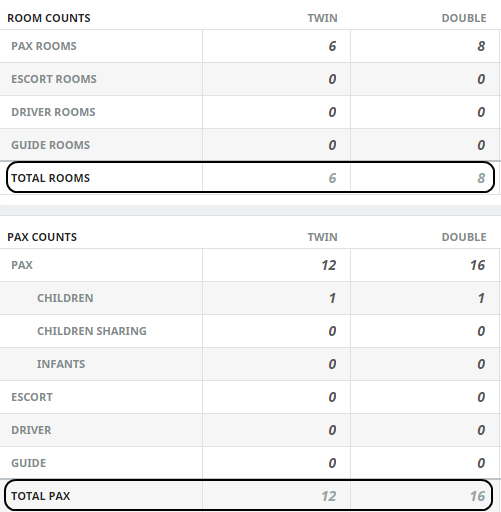Image resolution: width=501 pixels, height=512 pixels.
Task: Click the PAX ROOMS double value 8
Action: [481, 46]
